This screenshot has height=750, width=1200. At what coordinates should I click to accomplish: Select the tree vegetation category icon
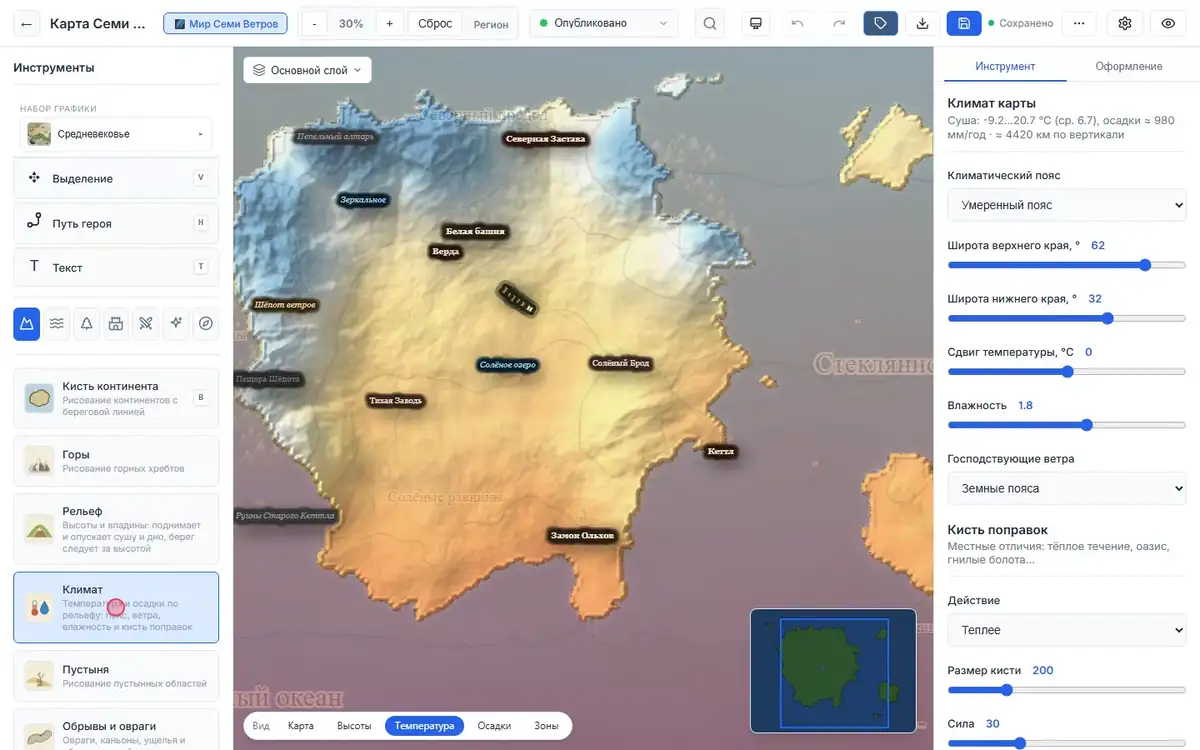coord(87,323)
